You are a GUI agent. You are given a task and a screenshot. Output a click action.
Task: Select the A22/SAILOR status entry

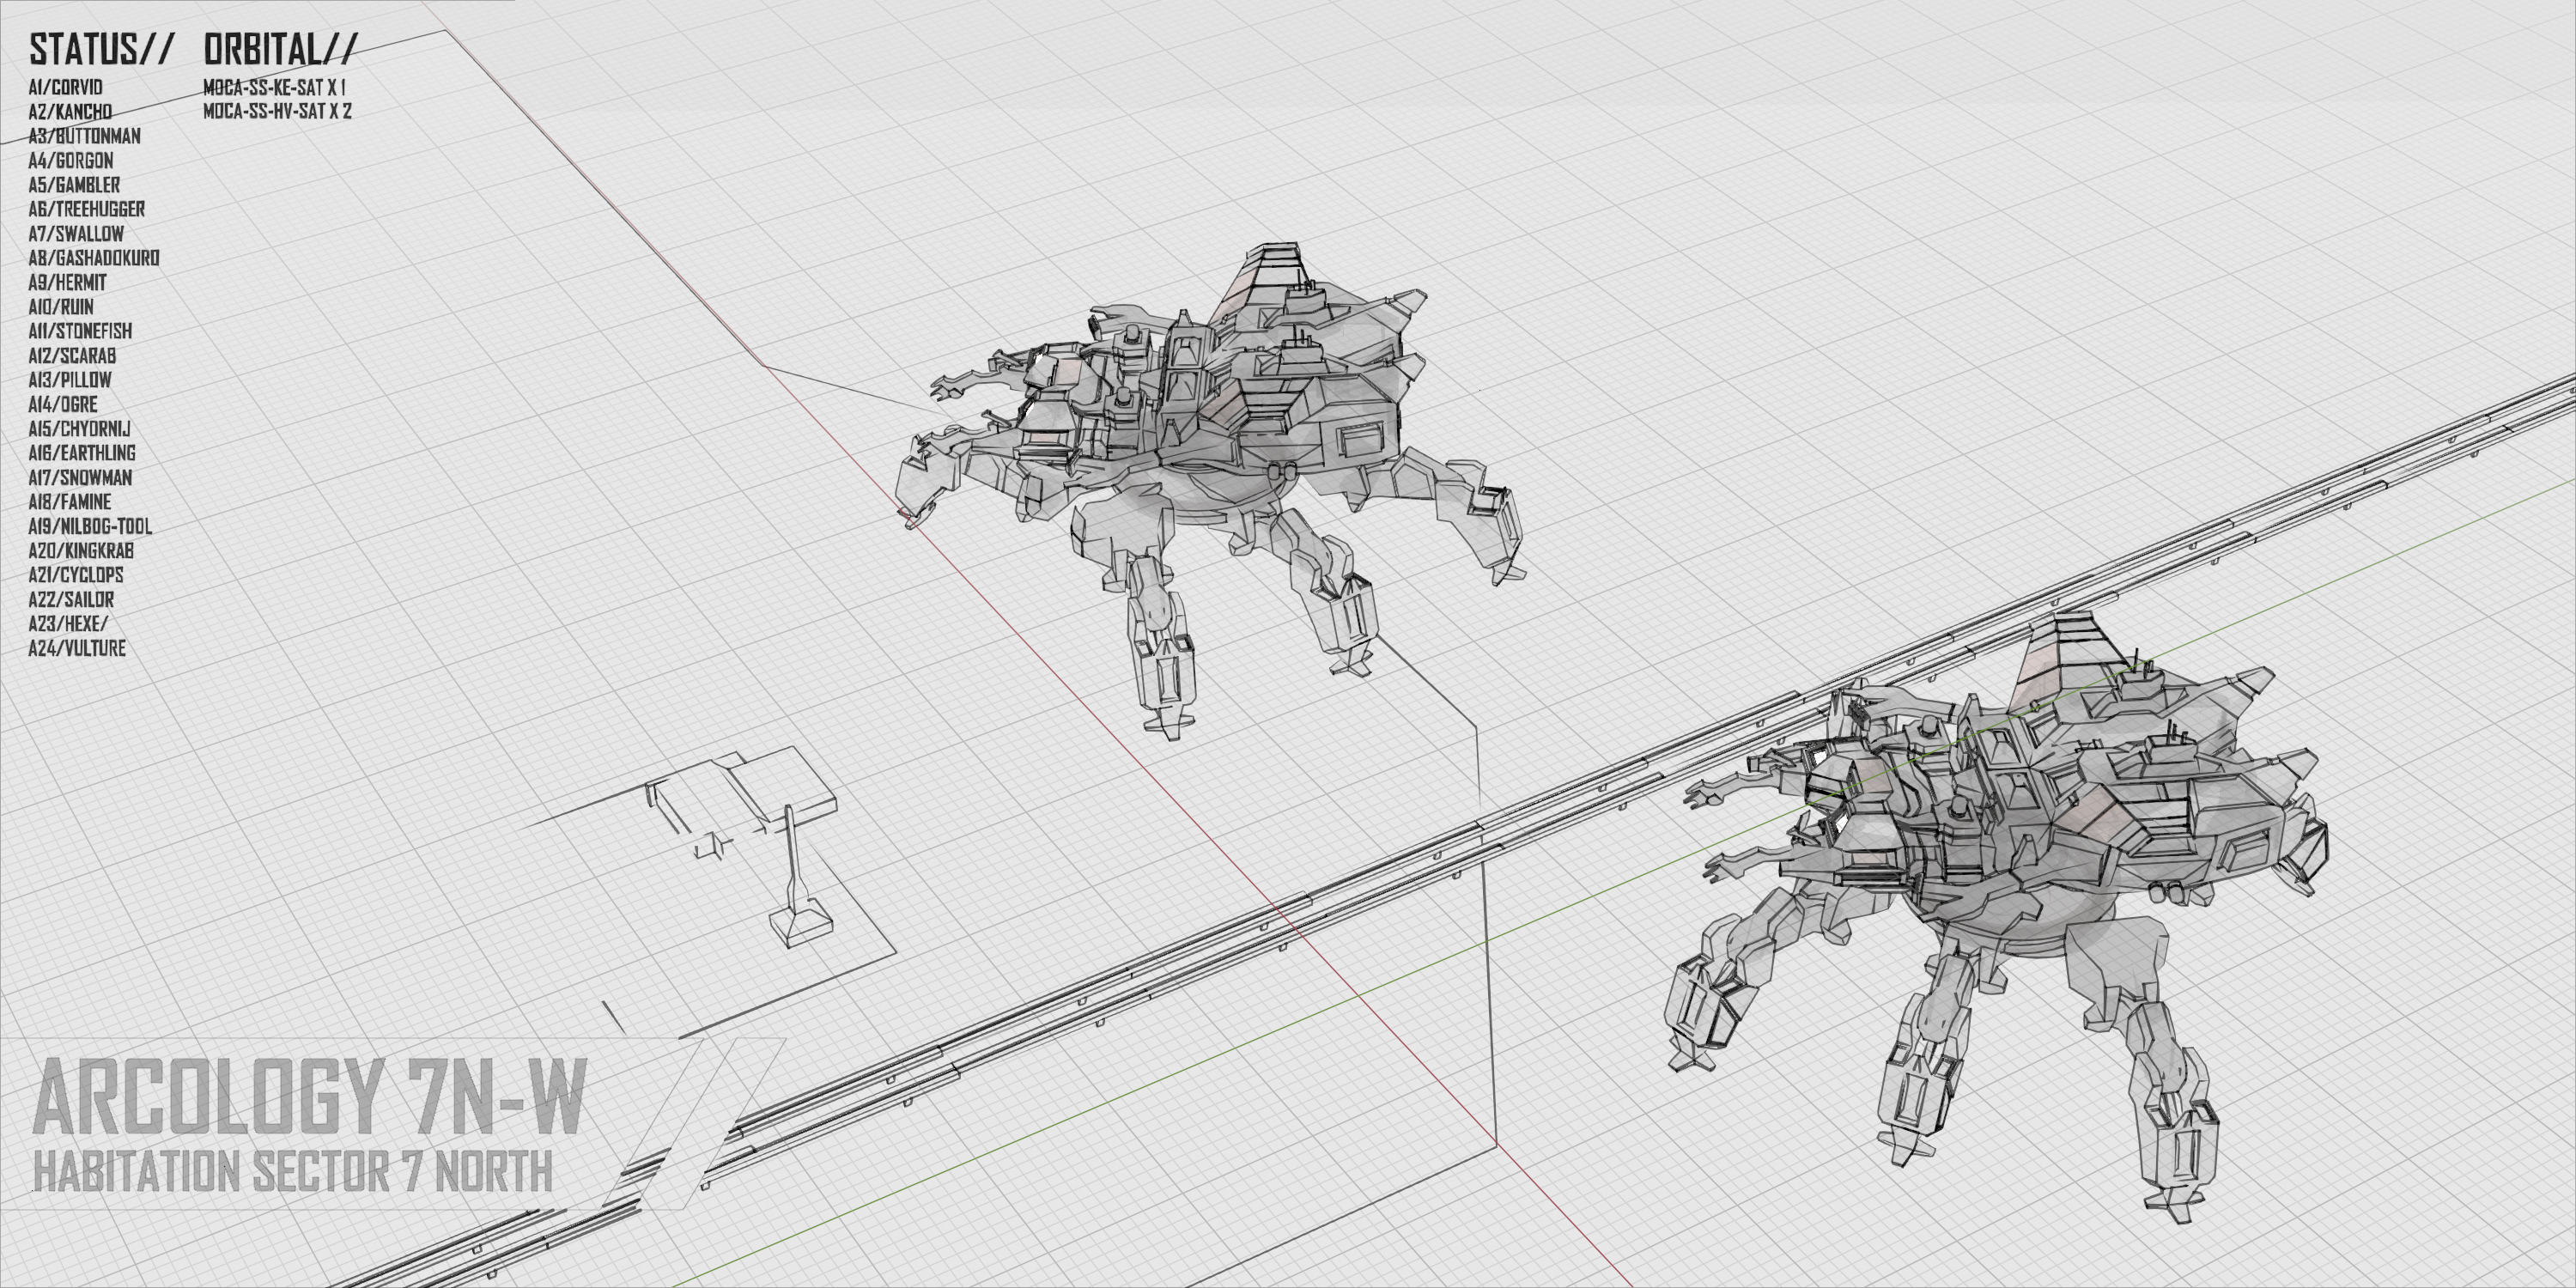[x=71, y=600]
